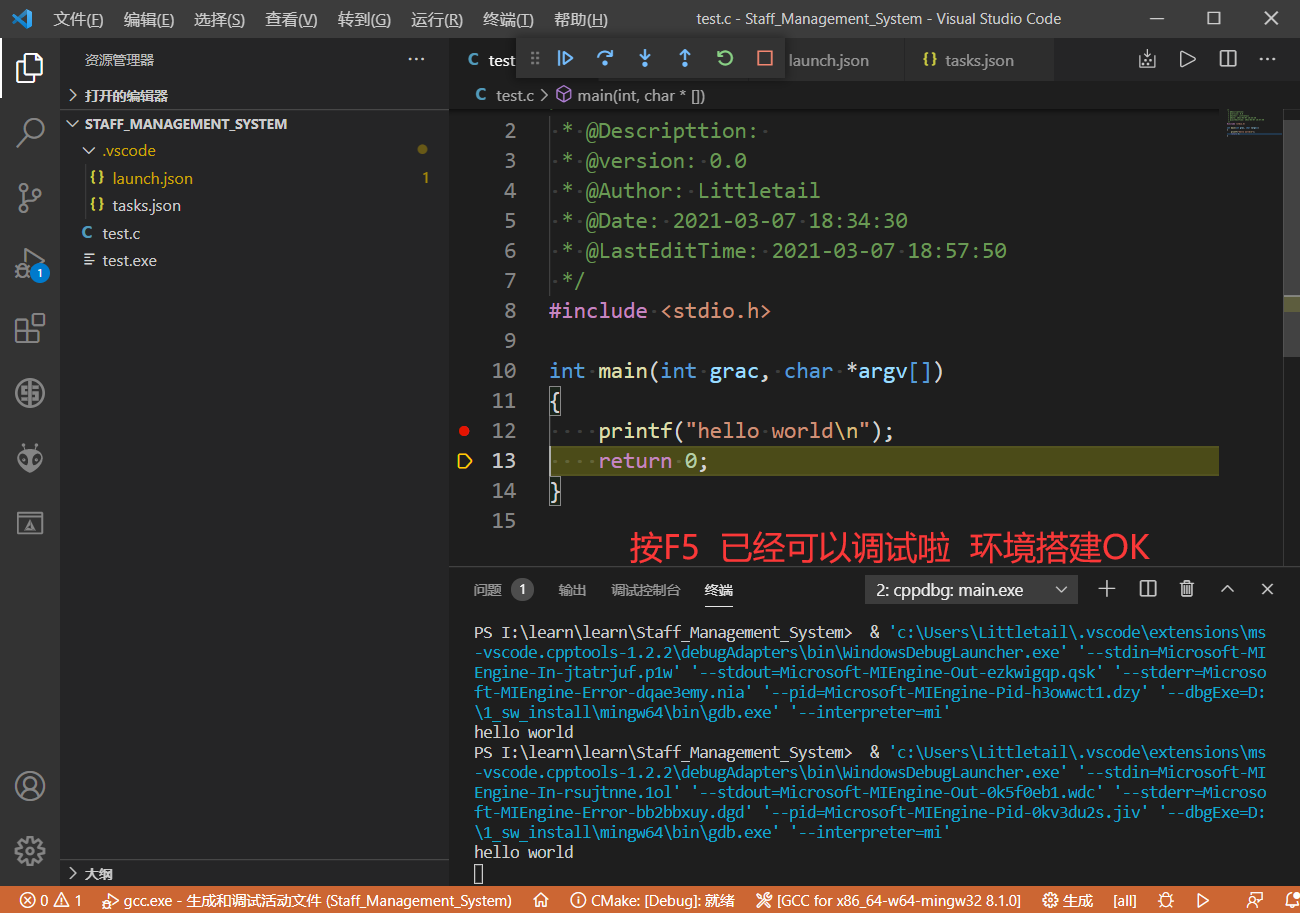Viewport: 1300px width, 913px height.
Task: Click the CMake launch play icon in status bar
Action: 1204,900
